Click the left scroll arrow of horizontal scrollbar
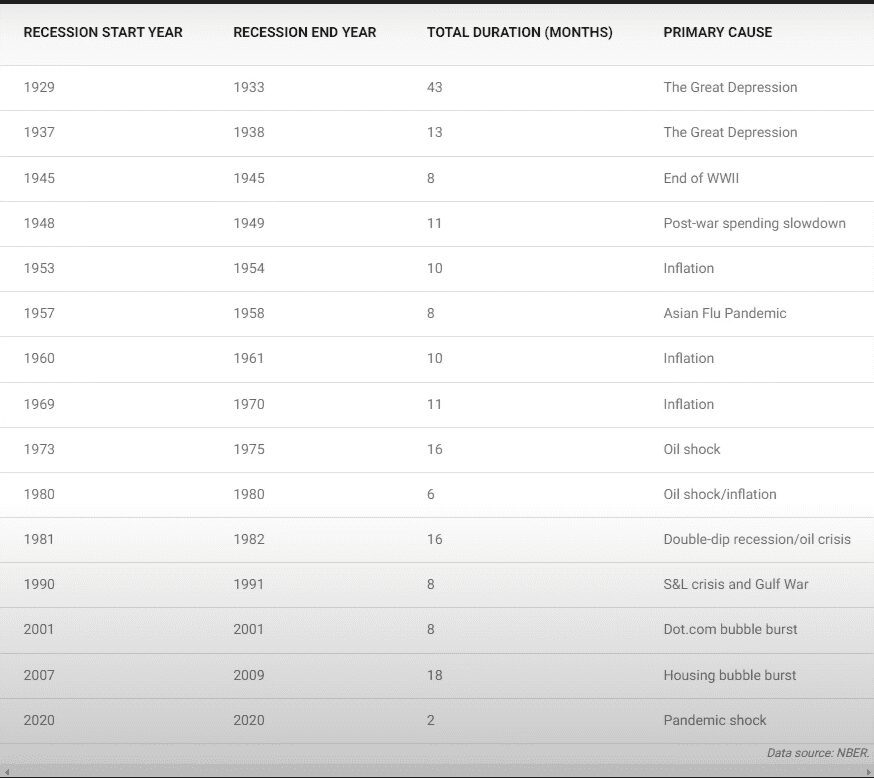 click(x=6, y=771)
